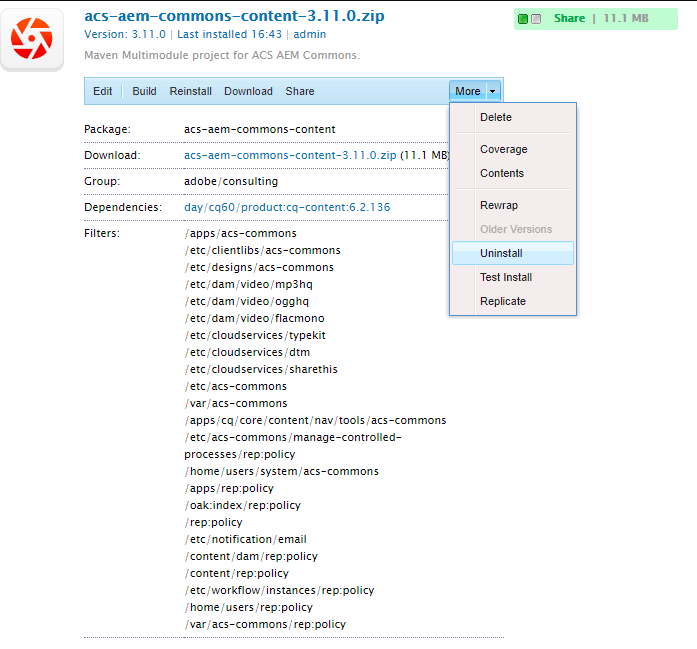Click the filter /etc/clientlibs/acs-commons

point(263,250)
